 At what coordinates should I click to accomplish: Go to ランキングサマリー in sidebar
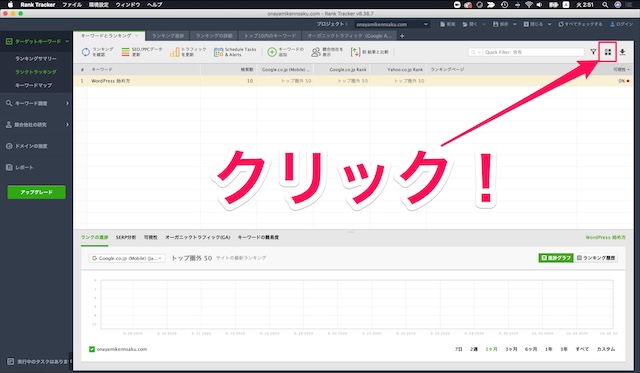click(x=36, y=59)
